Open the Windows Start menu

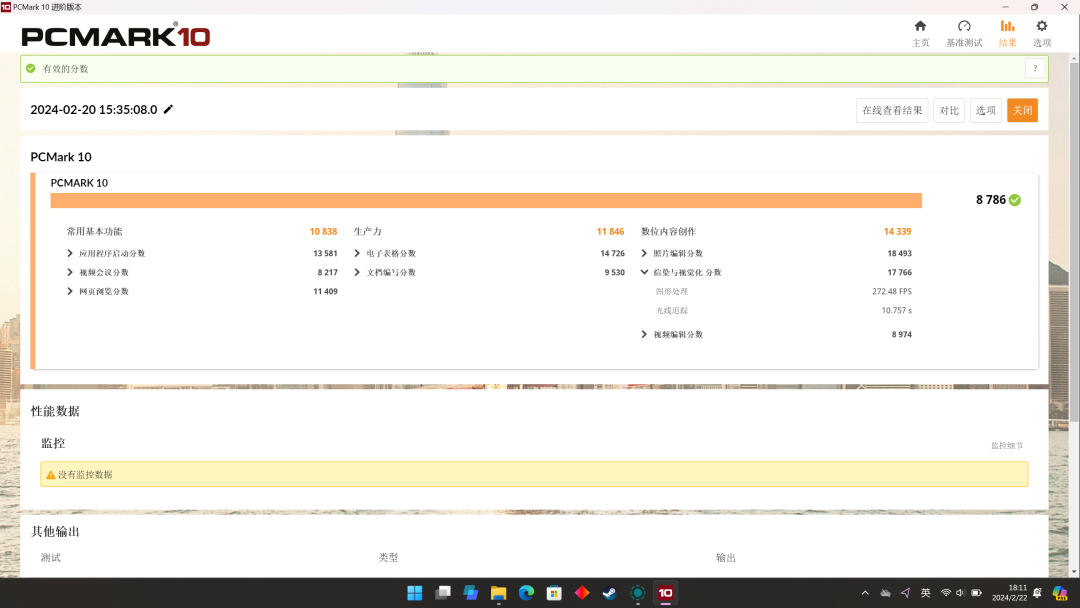point(415,593)
